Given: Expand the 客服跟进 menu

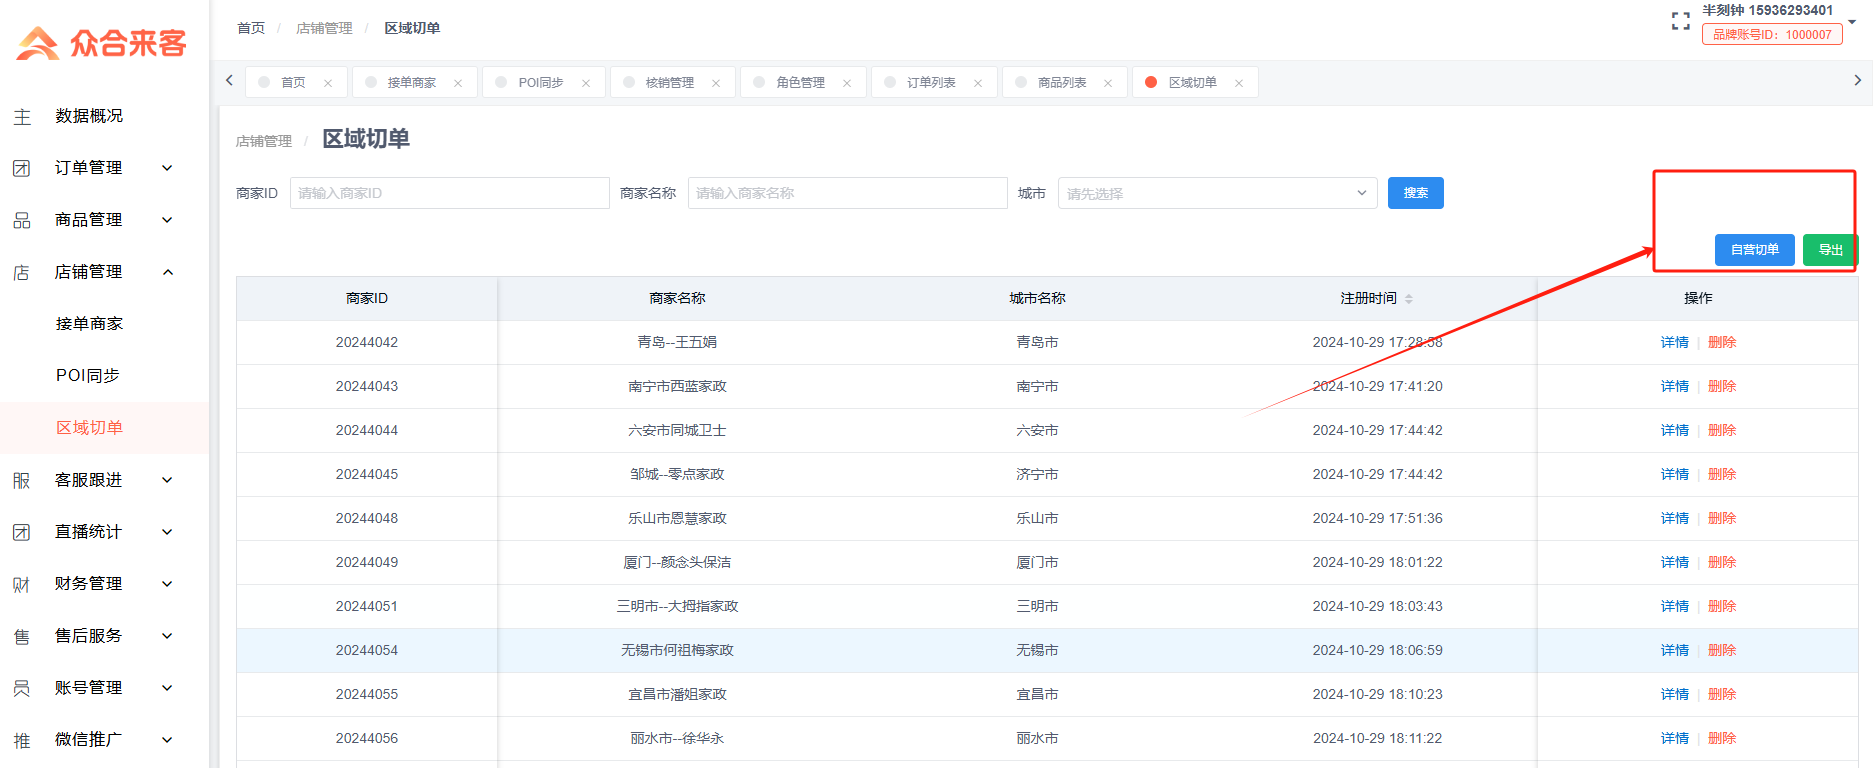Looking at the screenshot, I should tap(168, 480).
